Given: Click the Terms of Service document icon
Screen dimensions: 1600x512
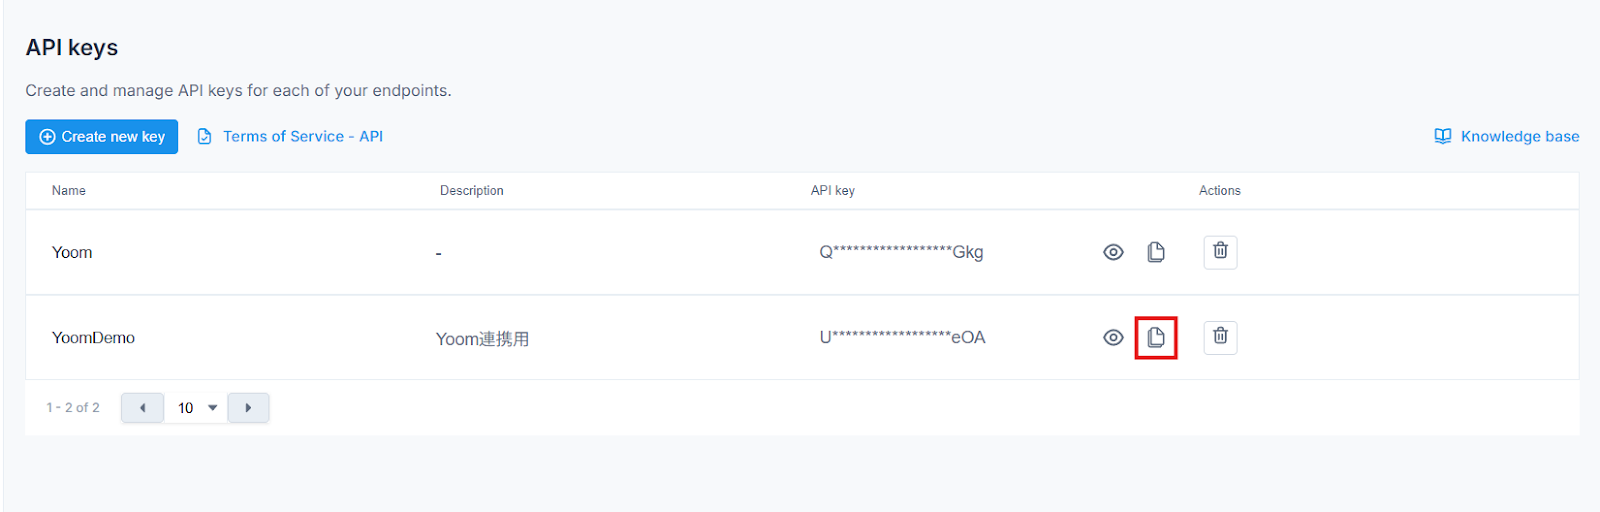Looking at the screenshot, I should coord(204,136).
